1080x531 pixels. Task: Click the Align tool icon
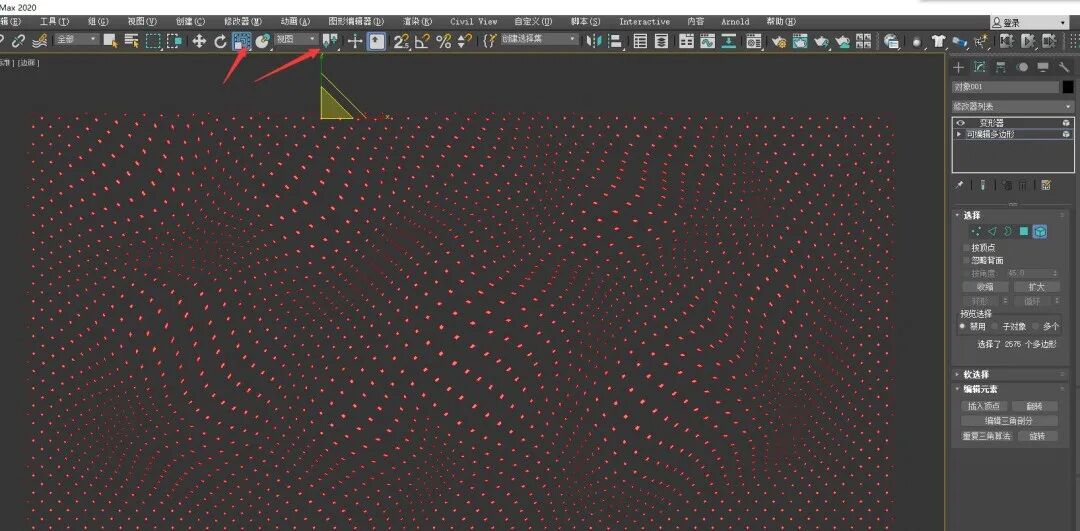[x=615, y=41]
